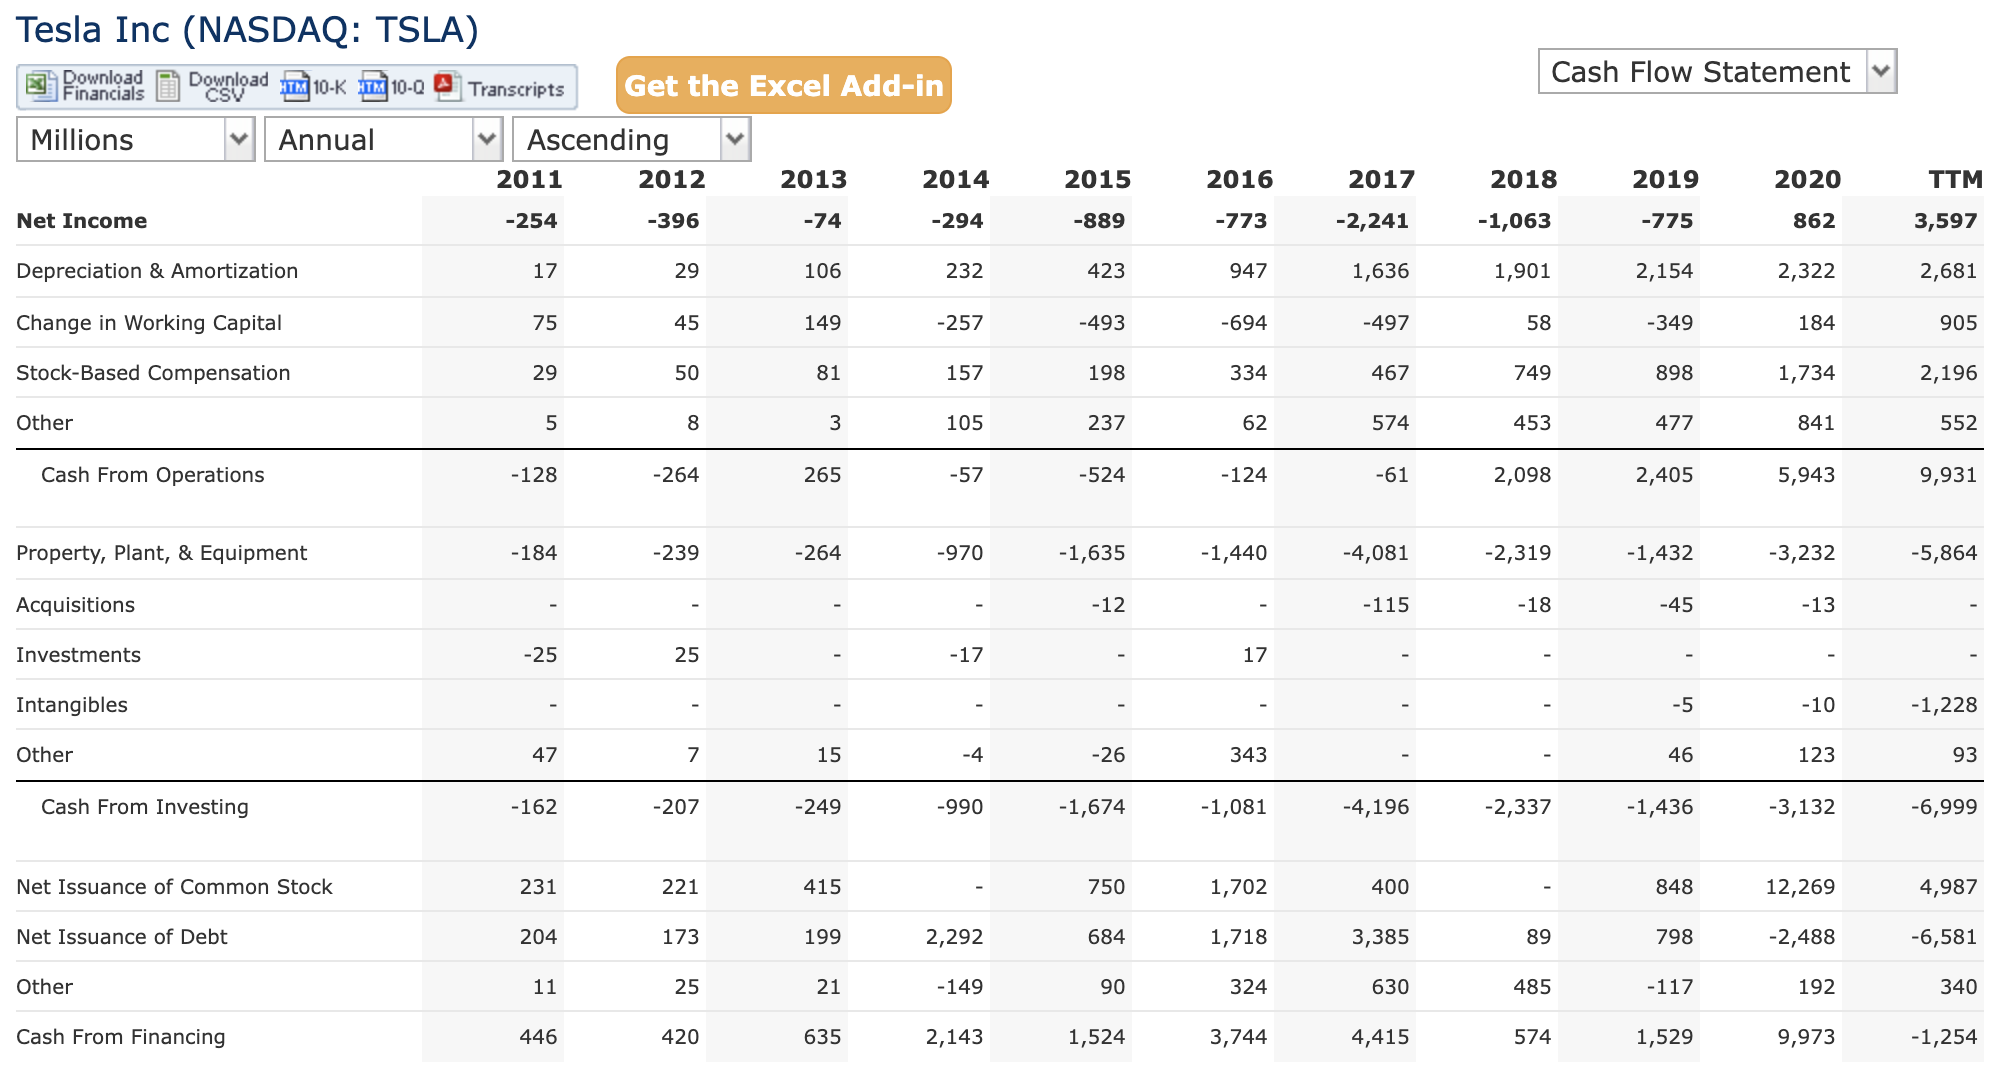Click the 10-K link text
The image size is (2004, 1080).
[x=329, y=88]
